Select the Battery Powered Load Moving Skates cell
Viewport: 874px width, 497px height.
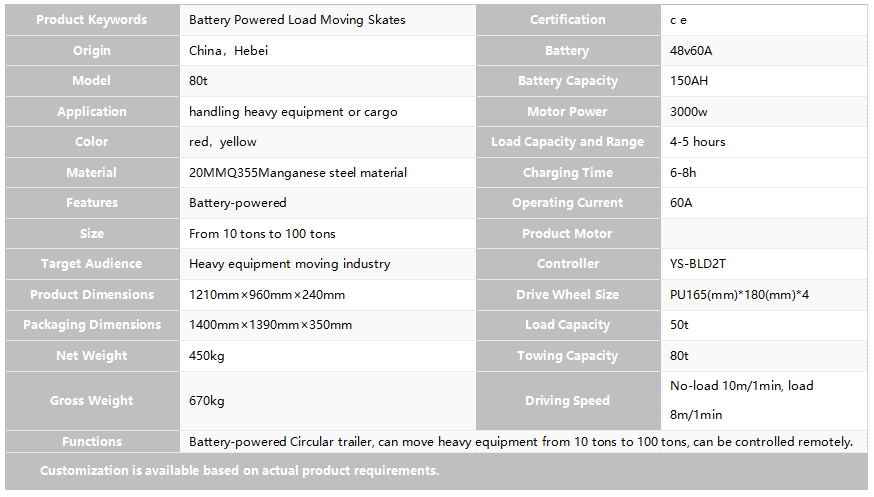328,20
